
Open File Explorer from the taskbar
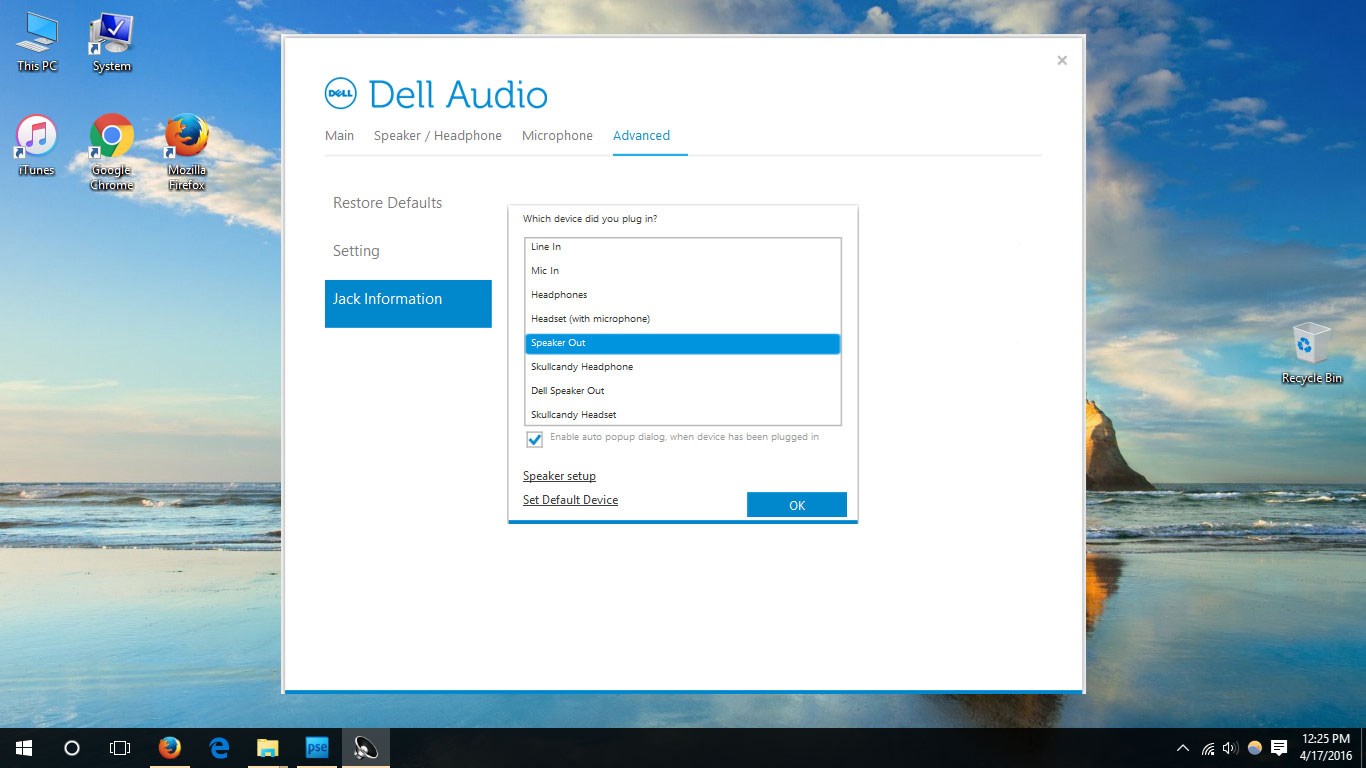point(267,747)
